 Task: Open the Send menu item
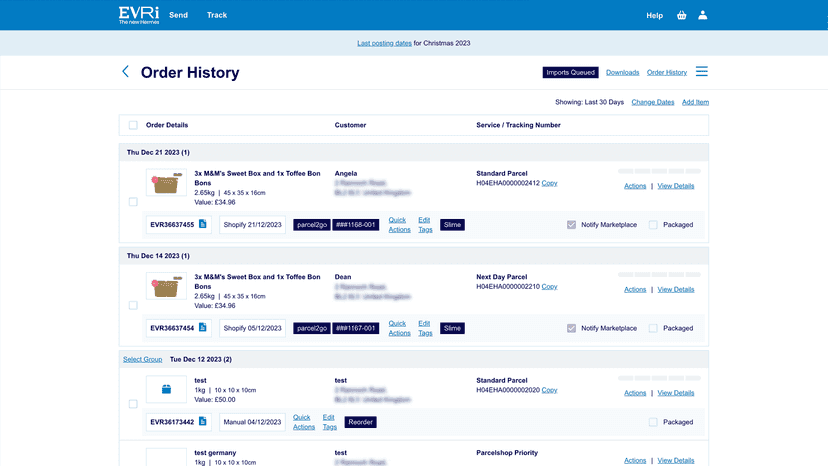[178, 15]
